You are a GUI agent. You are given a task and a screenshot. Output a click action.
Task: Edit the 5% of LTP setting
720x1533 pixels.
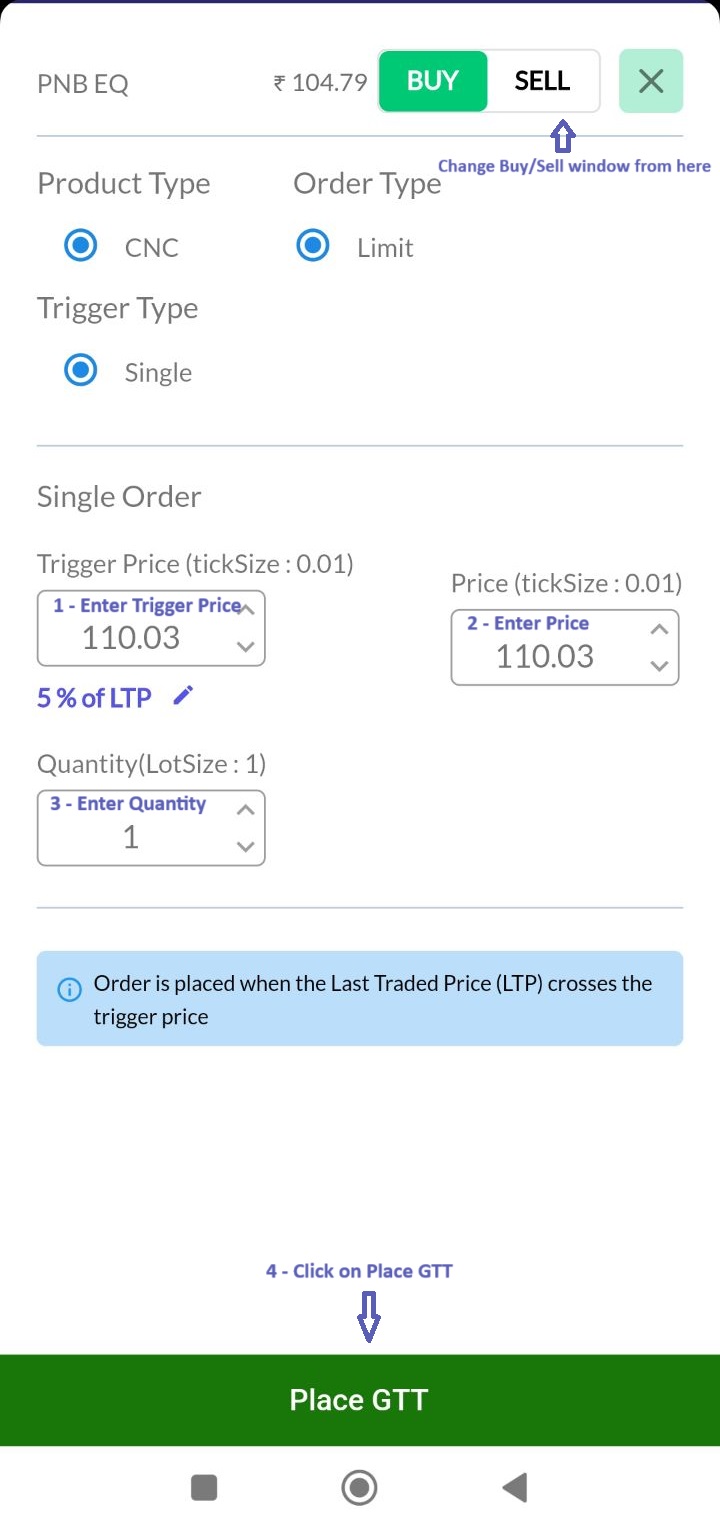click(182, 697)
